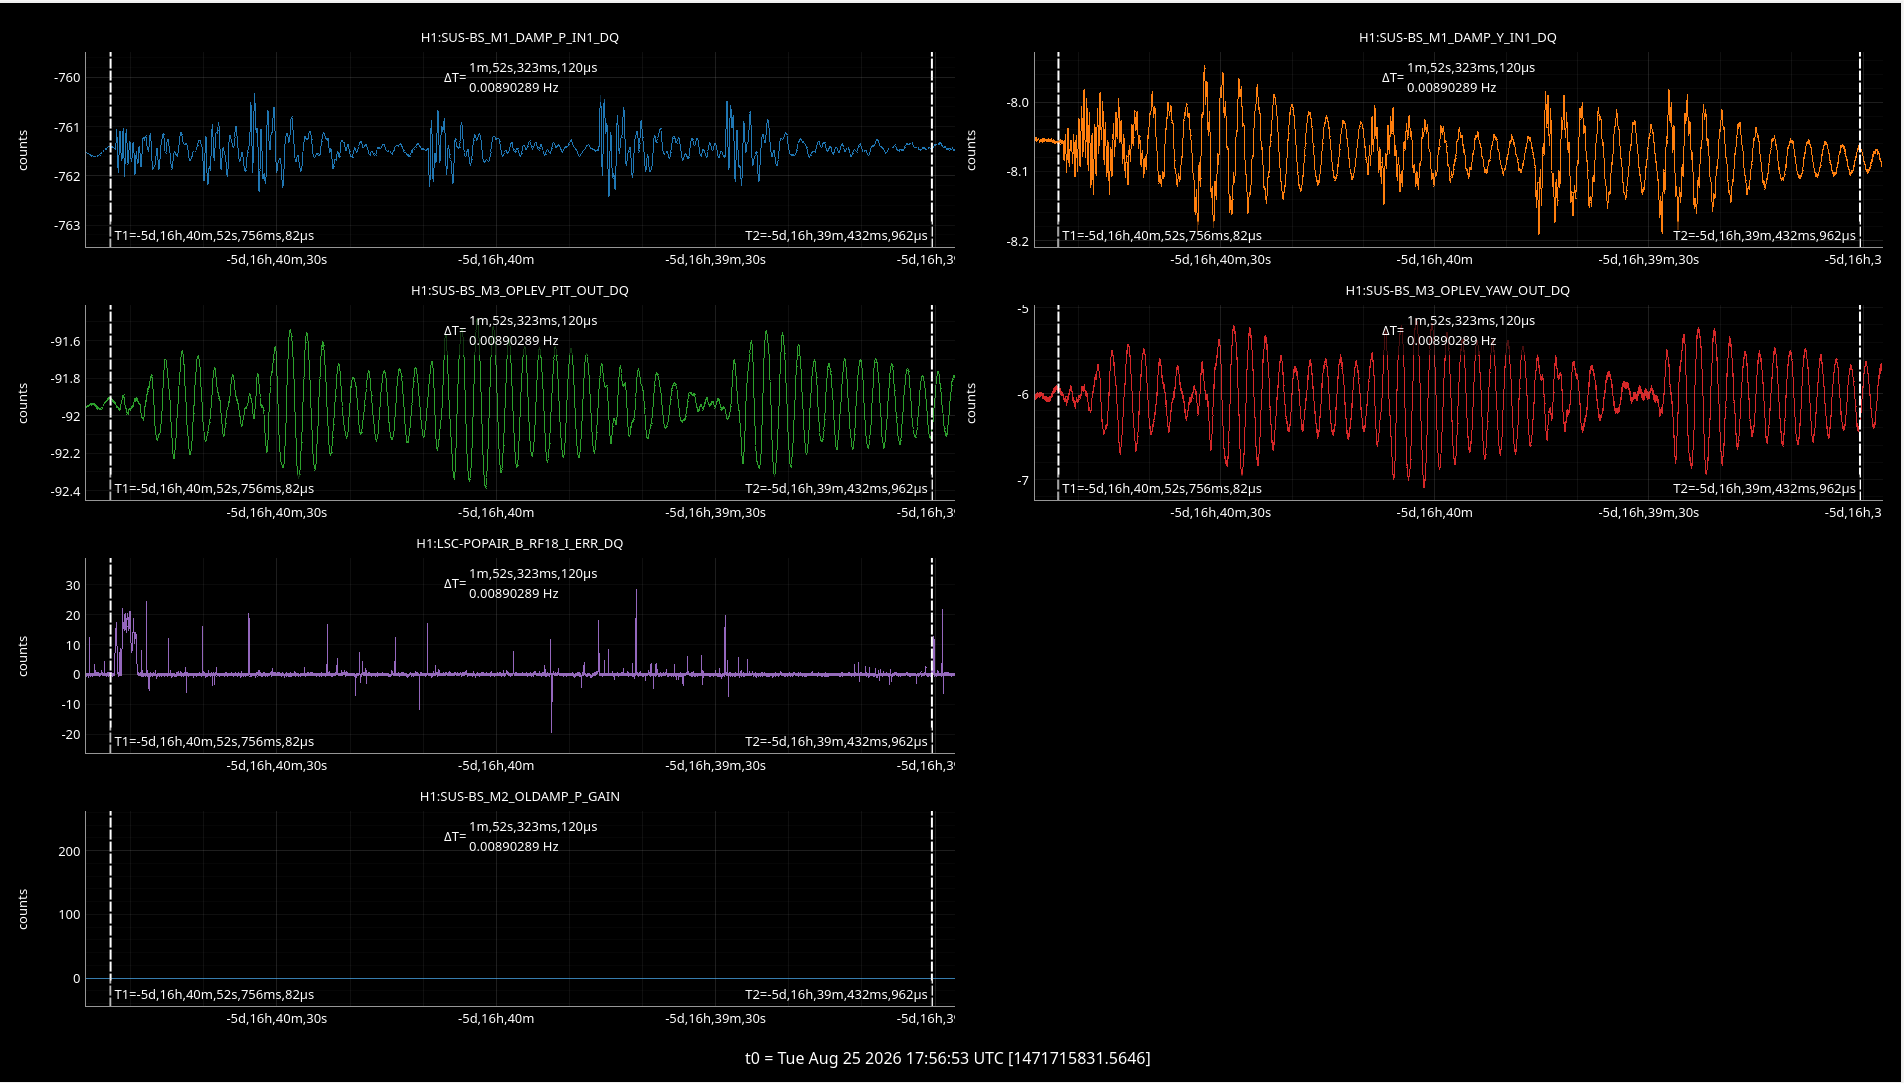The image size is (1904, 1083).
Task: Click the T2 time label in the DAMP_P_IN1_DQ plot
Action: pyautogui.click(x=836, y=236)
